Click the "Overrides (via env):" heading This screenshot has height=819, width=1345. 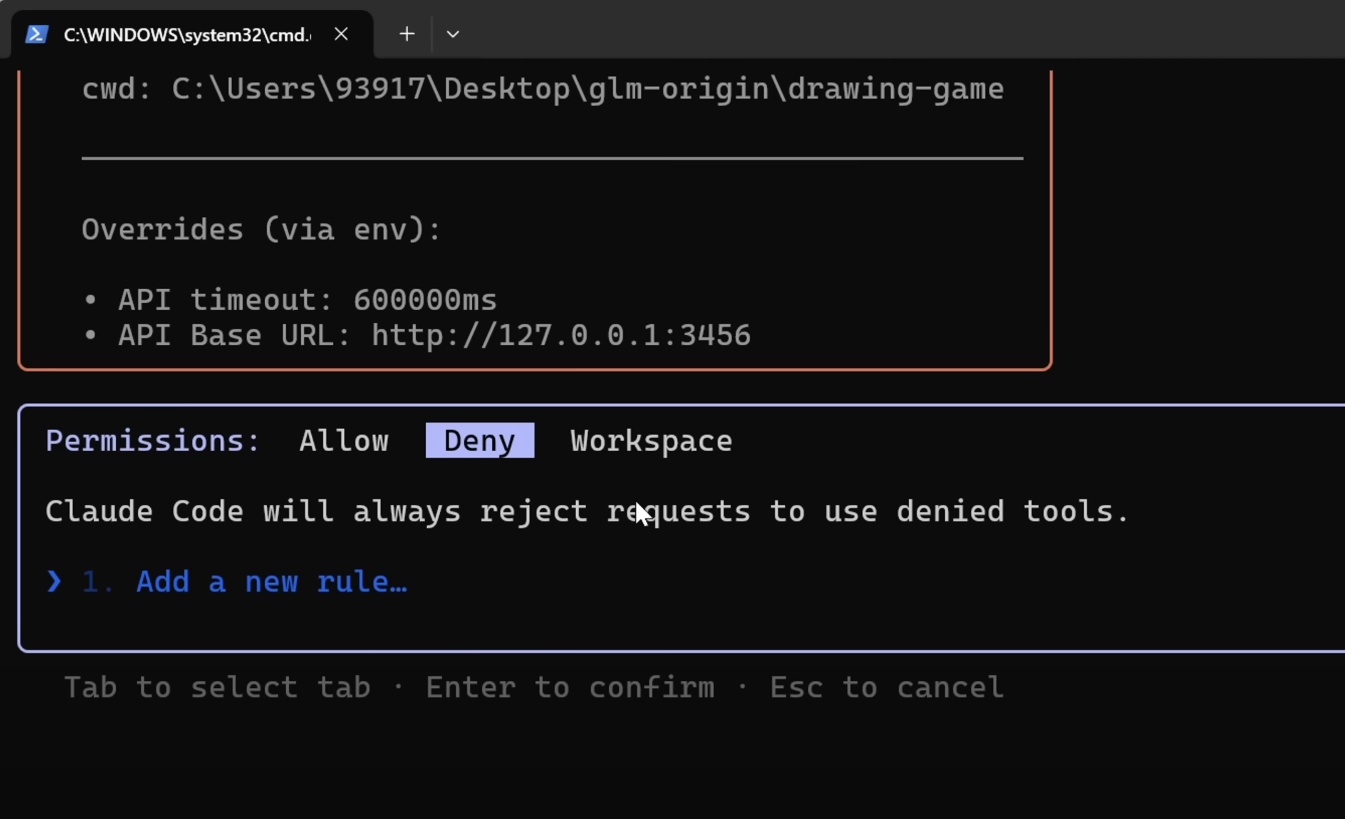point(261,230)
